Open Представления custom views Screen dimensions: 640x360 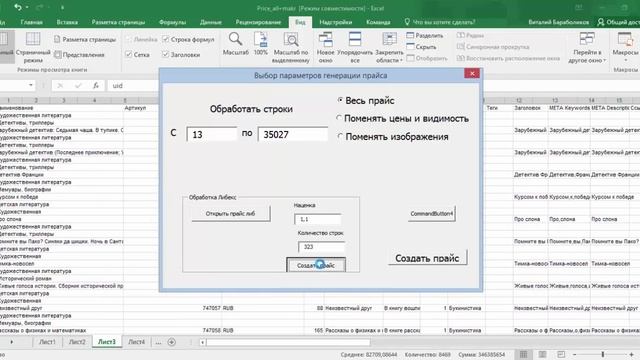coord(80,55)
